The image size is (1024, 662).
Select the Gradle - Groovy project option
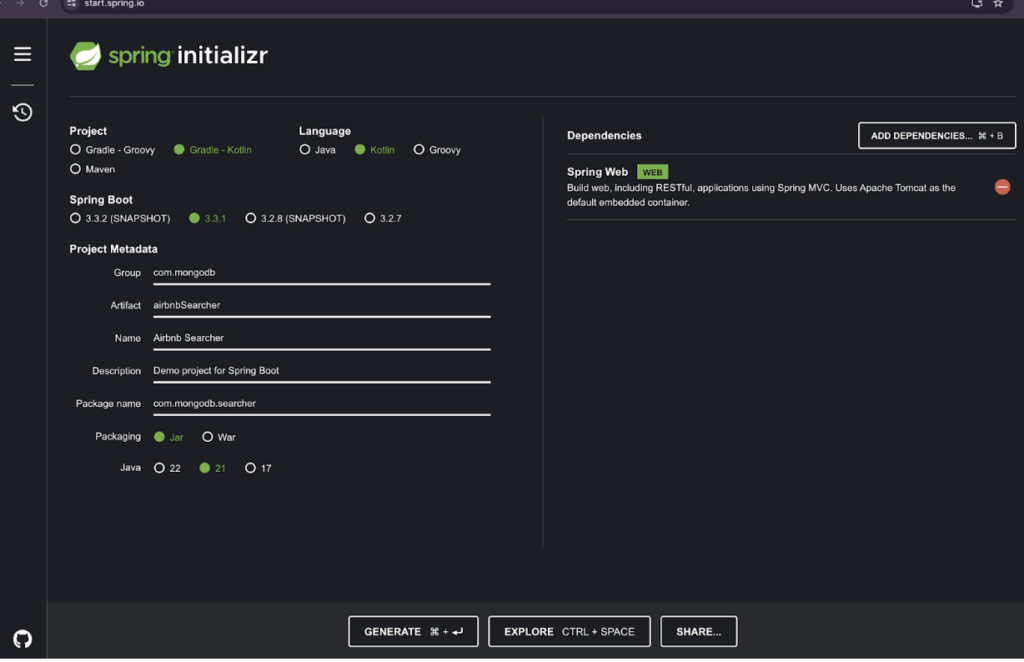[75, 150]
